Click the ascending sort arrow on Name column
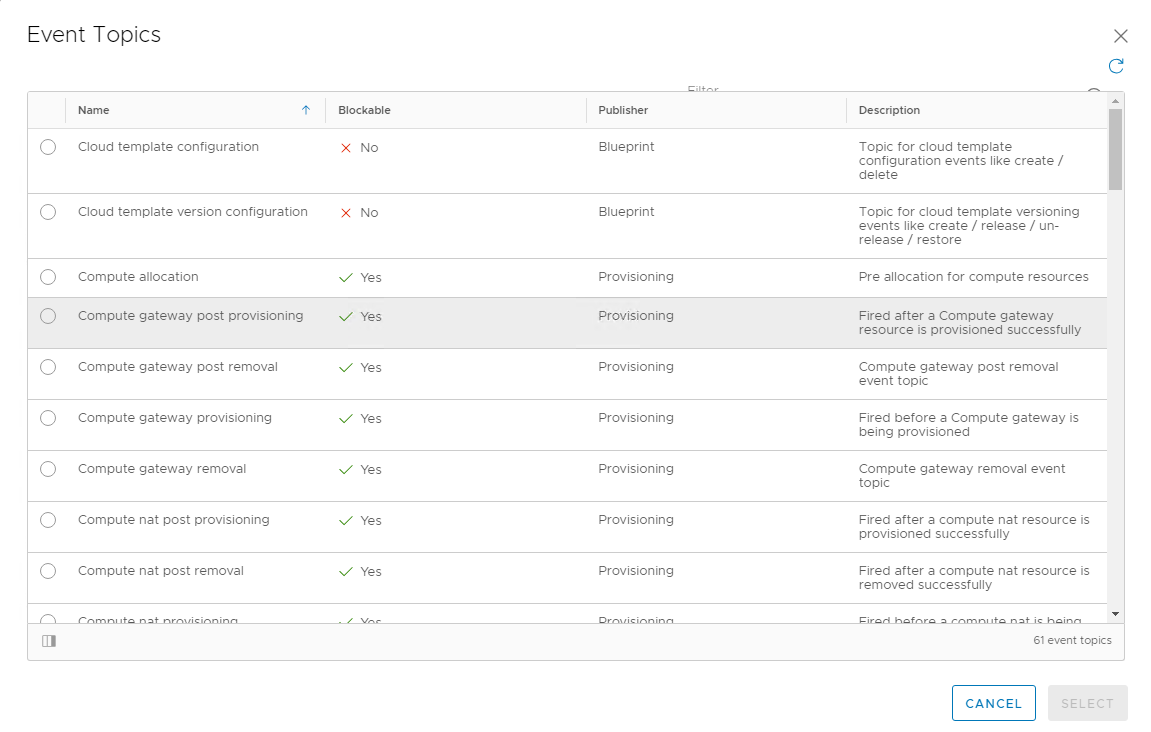 (307, 110)
